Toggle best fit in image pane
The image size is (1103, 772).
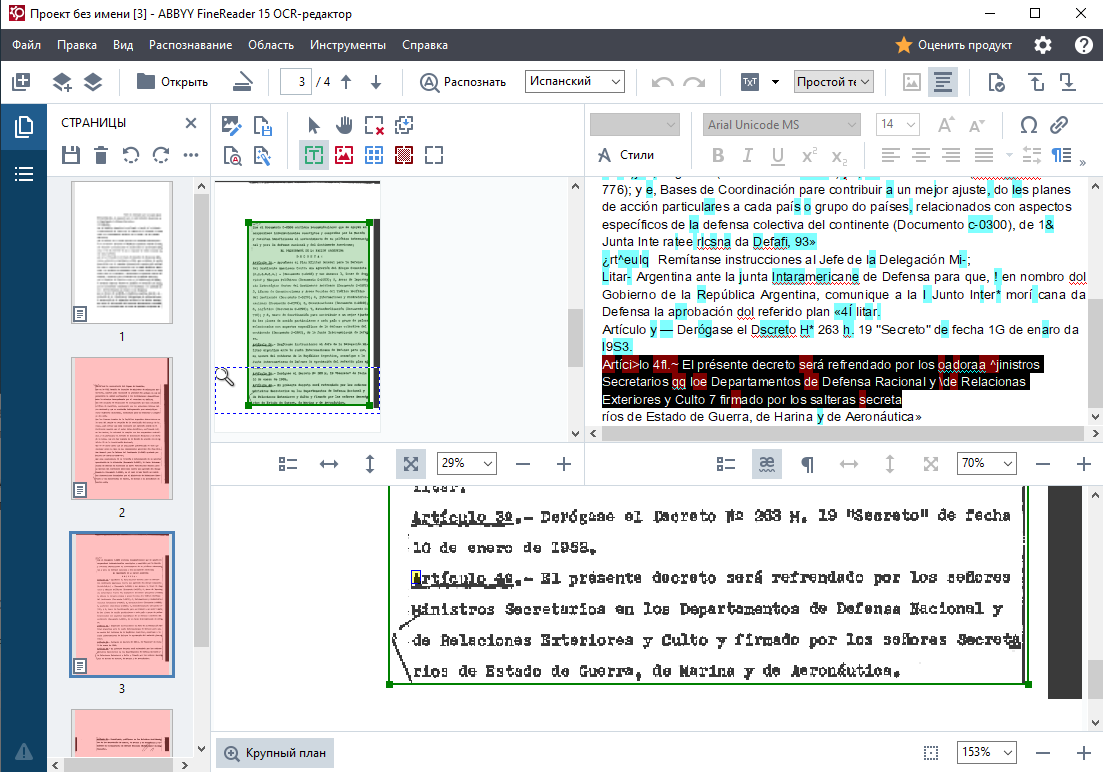click(410, 464)
